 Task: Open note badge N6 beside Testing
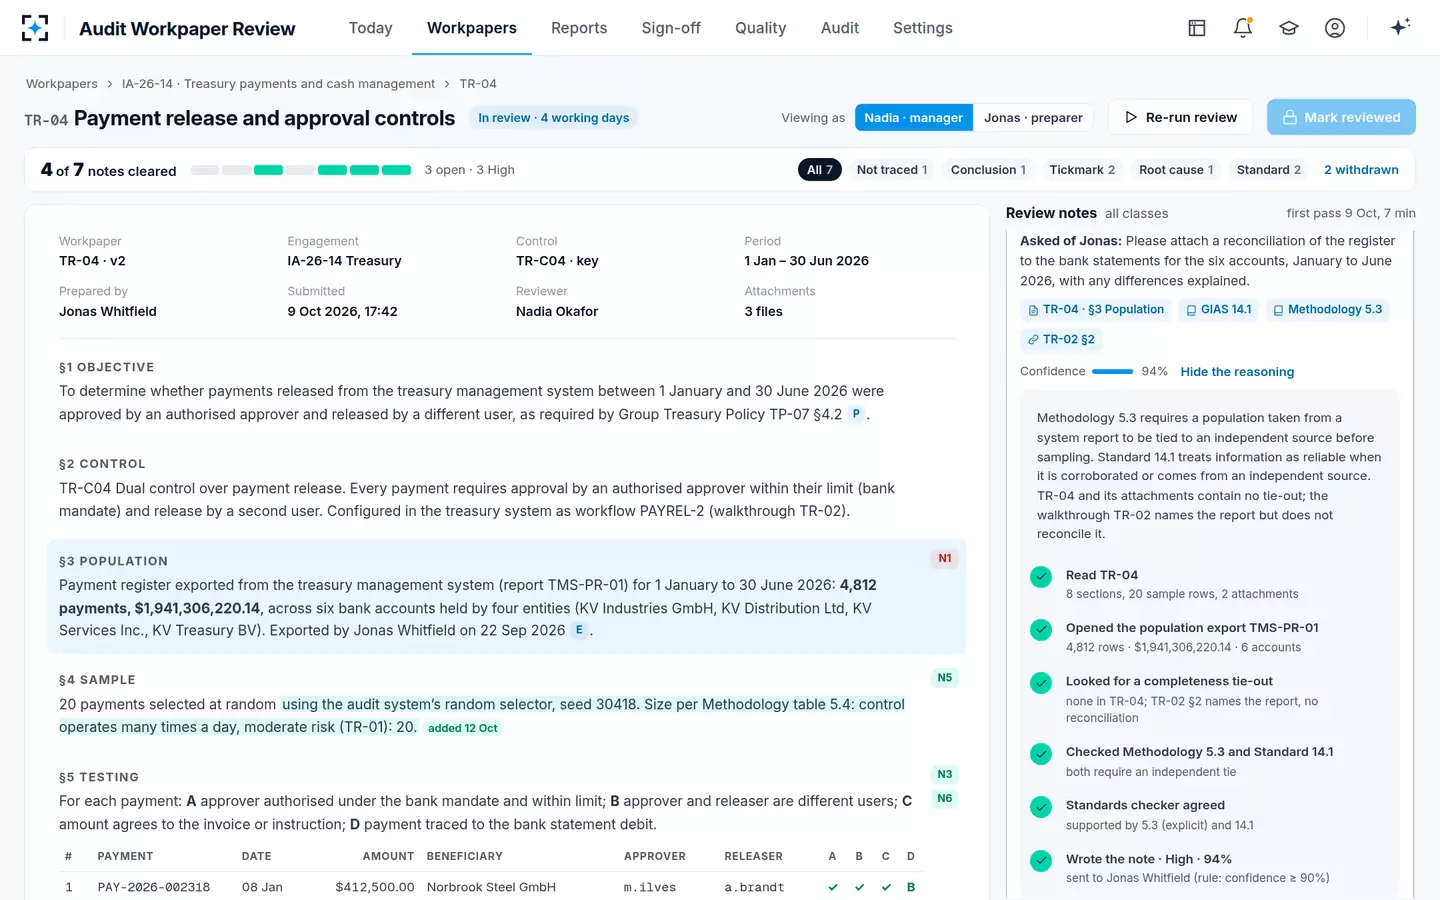coord(945,798)
